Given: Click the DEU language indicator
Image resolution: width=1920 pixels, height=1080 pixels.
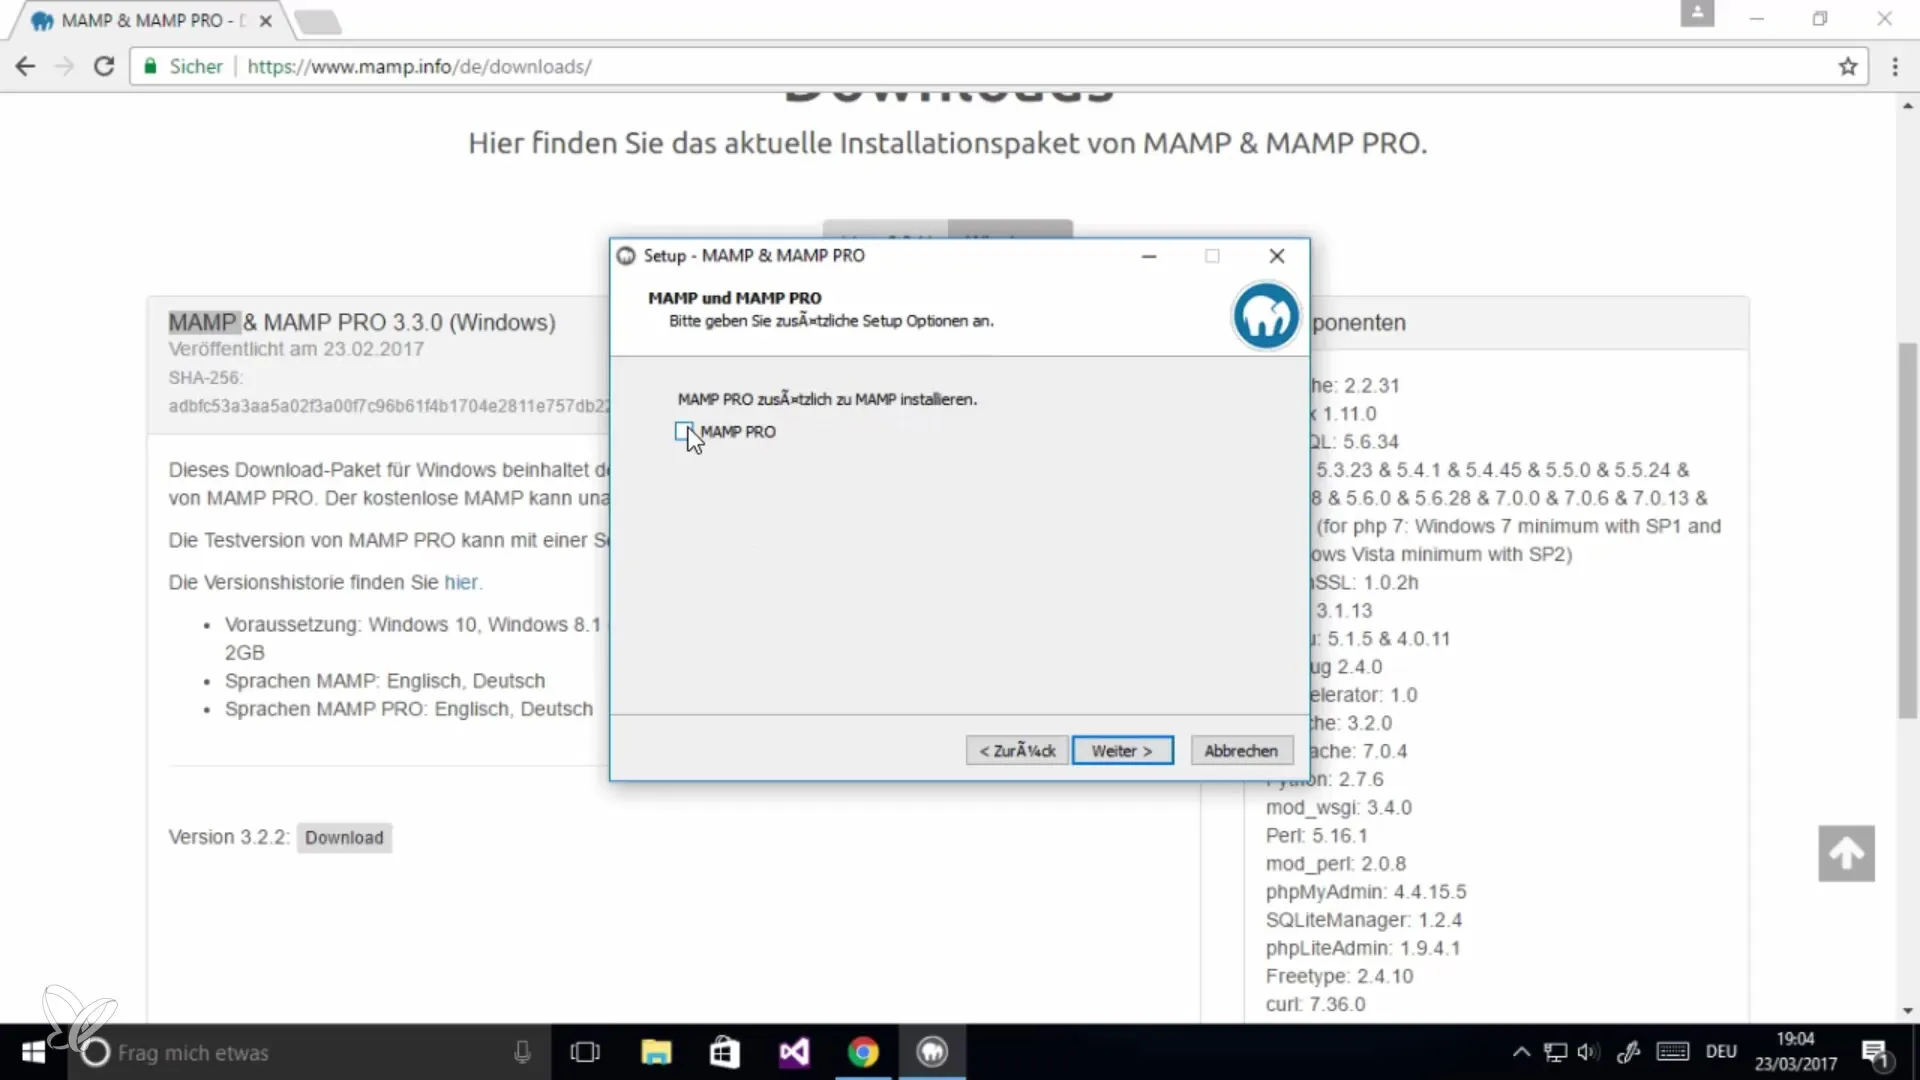Looking at the screenshot, I should click(1721, 1052).
